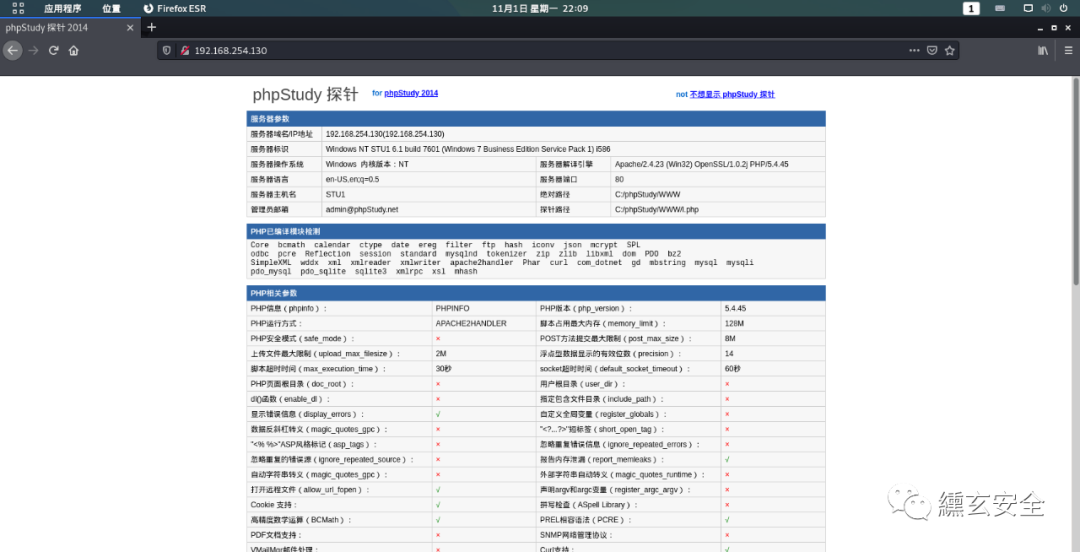Click the PHP已编译模块检测 section header

pyautogui.click(x=536, y=232)
